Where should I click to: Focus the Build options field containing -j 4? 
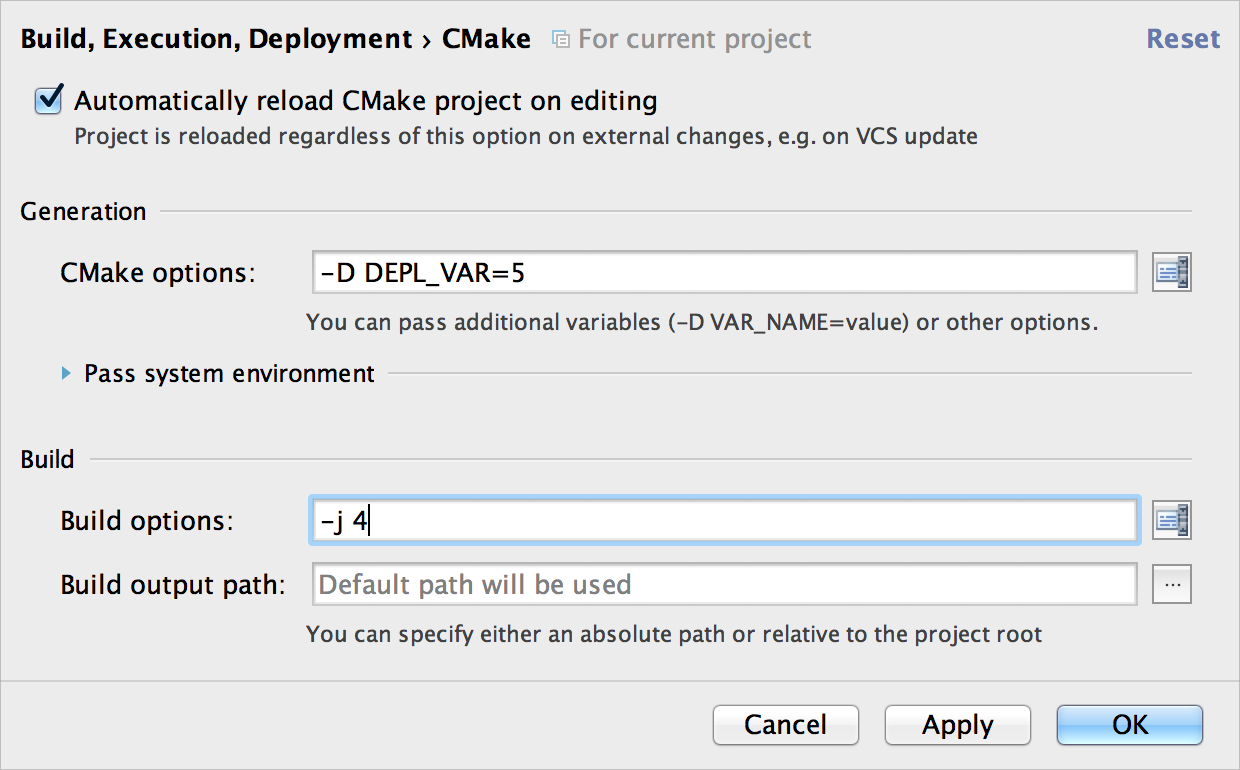click(x=724, y=521)
